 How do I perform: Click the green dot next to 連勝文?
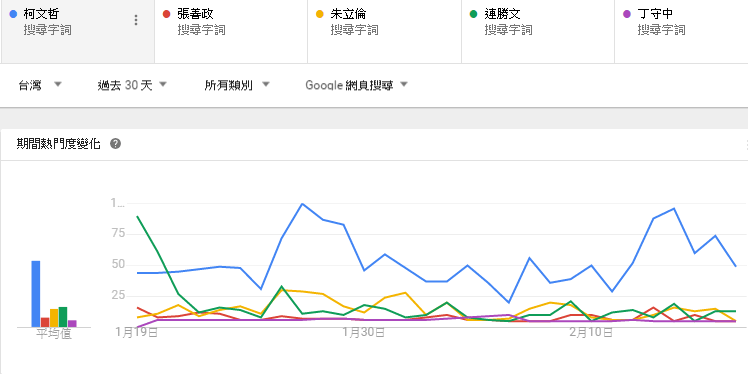(474, 14)
